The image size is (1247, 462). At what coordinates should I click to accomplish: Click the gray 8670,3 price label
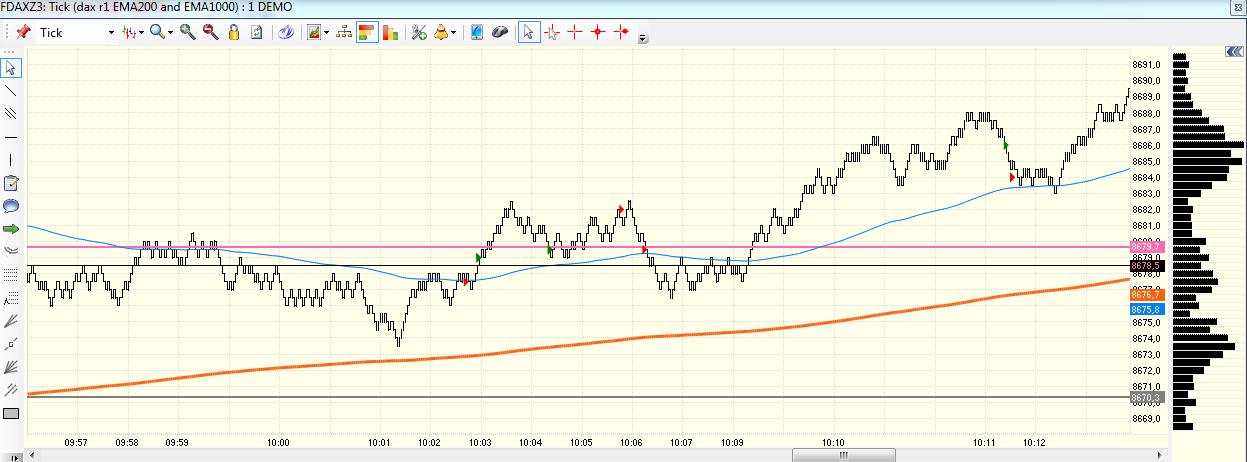point(1146,397)
